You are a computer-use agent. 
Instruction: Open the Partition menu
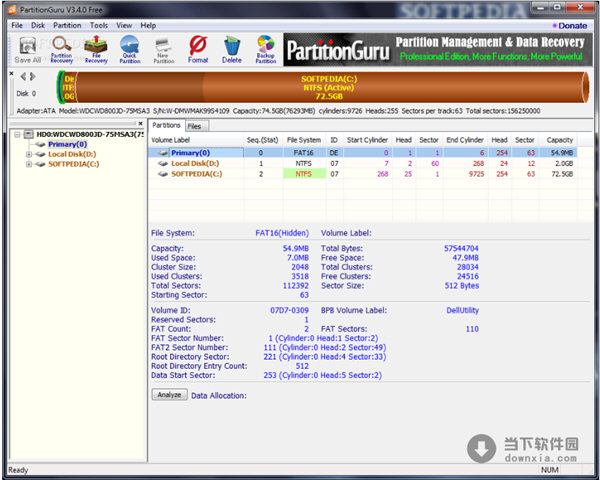[67, 26]
